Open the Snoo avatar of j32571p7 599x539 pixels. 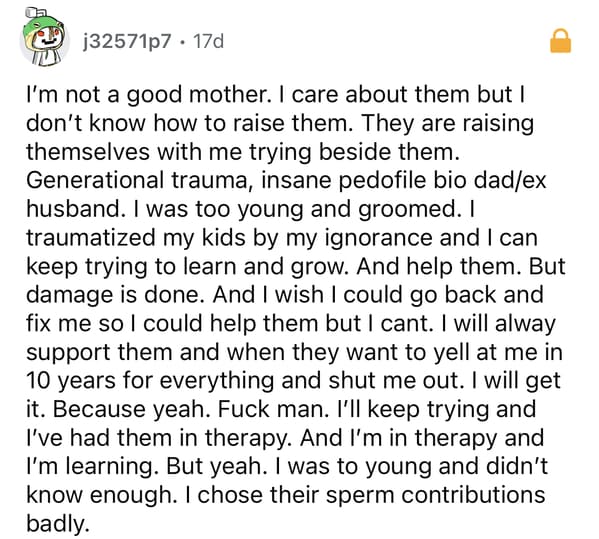pos(44,40)
